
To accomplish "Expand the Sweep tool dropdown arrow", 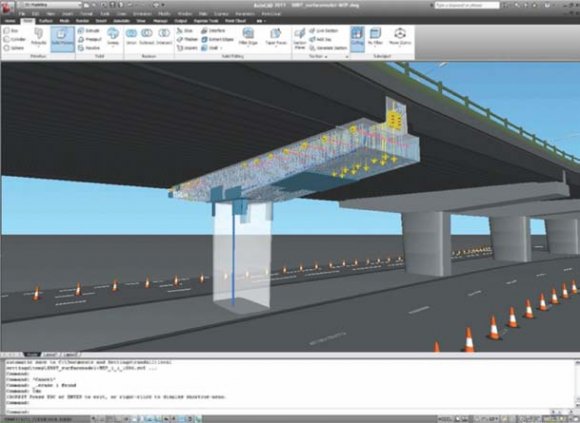I will [113, 47].
